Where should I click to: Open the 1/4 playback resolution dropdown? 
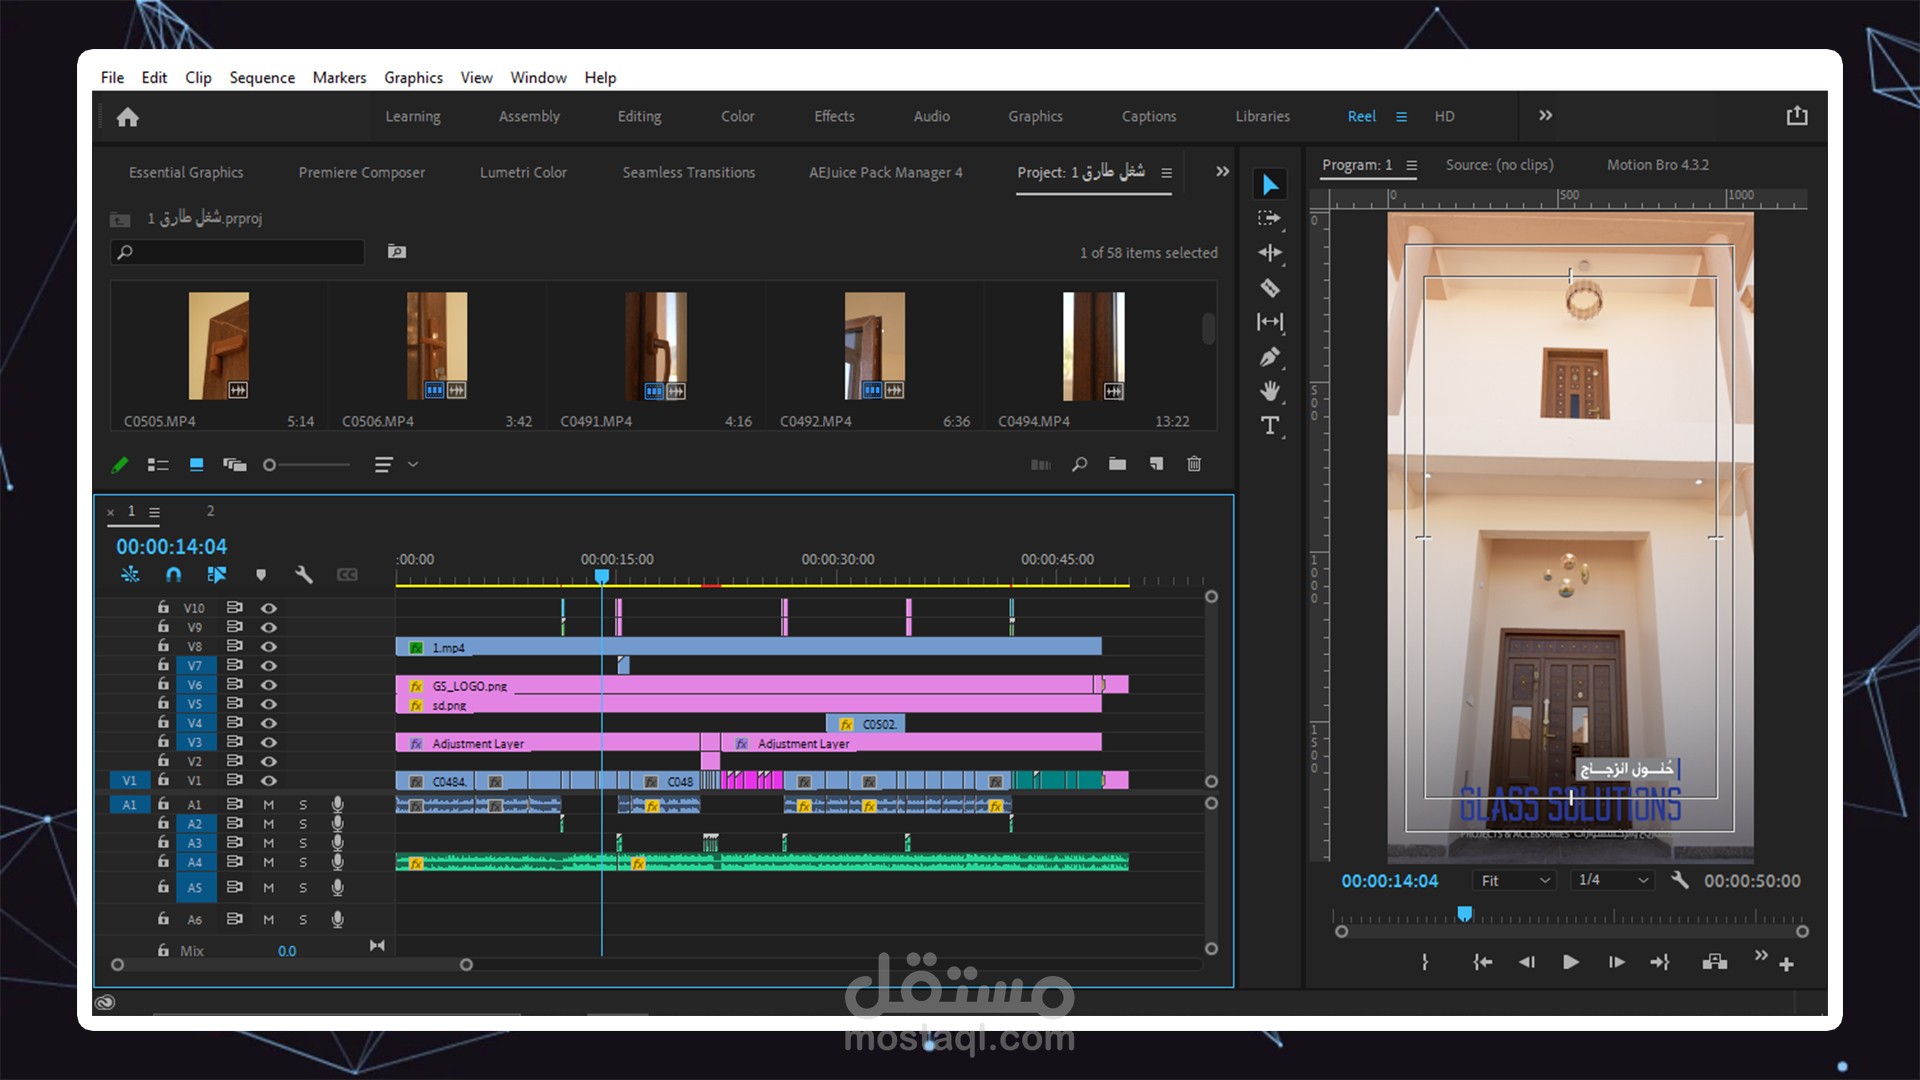[1612, 880]
